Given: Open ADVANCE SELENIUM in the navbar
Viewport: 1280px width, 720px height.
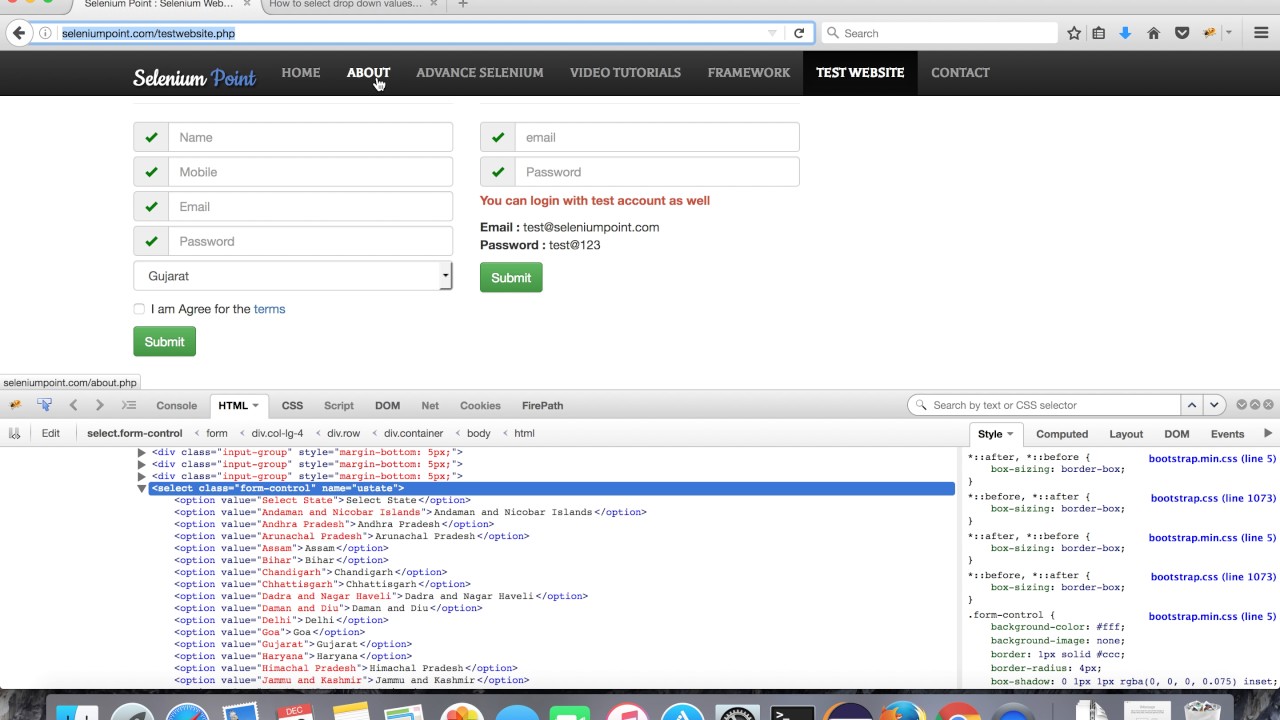Looking at the screenshot, I should point(480,73).
